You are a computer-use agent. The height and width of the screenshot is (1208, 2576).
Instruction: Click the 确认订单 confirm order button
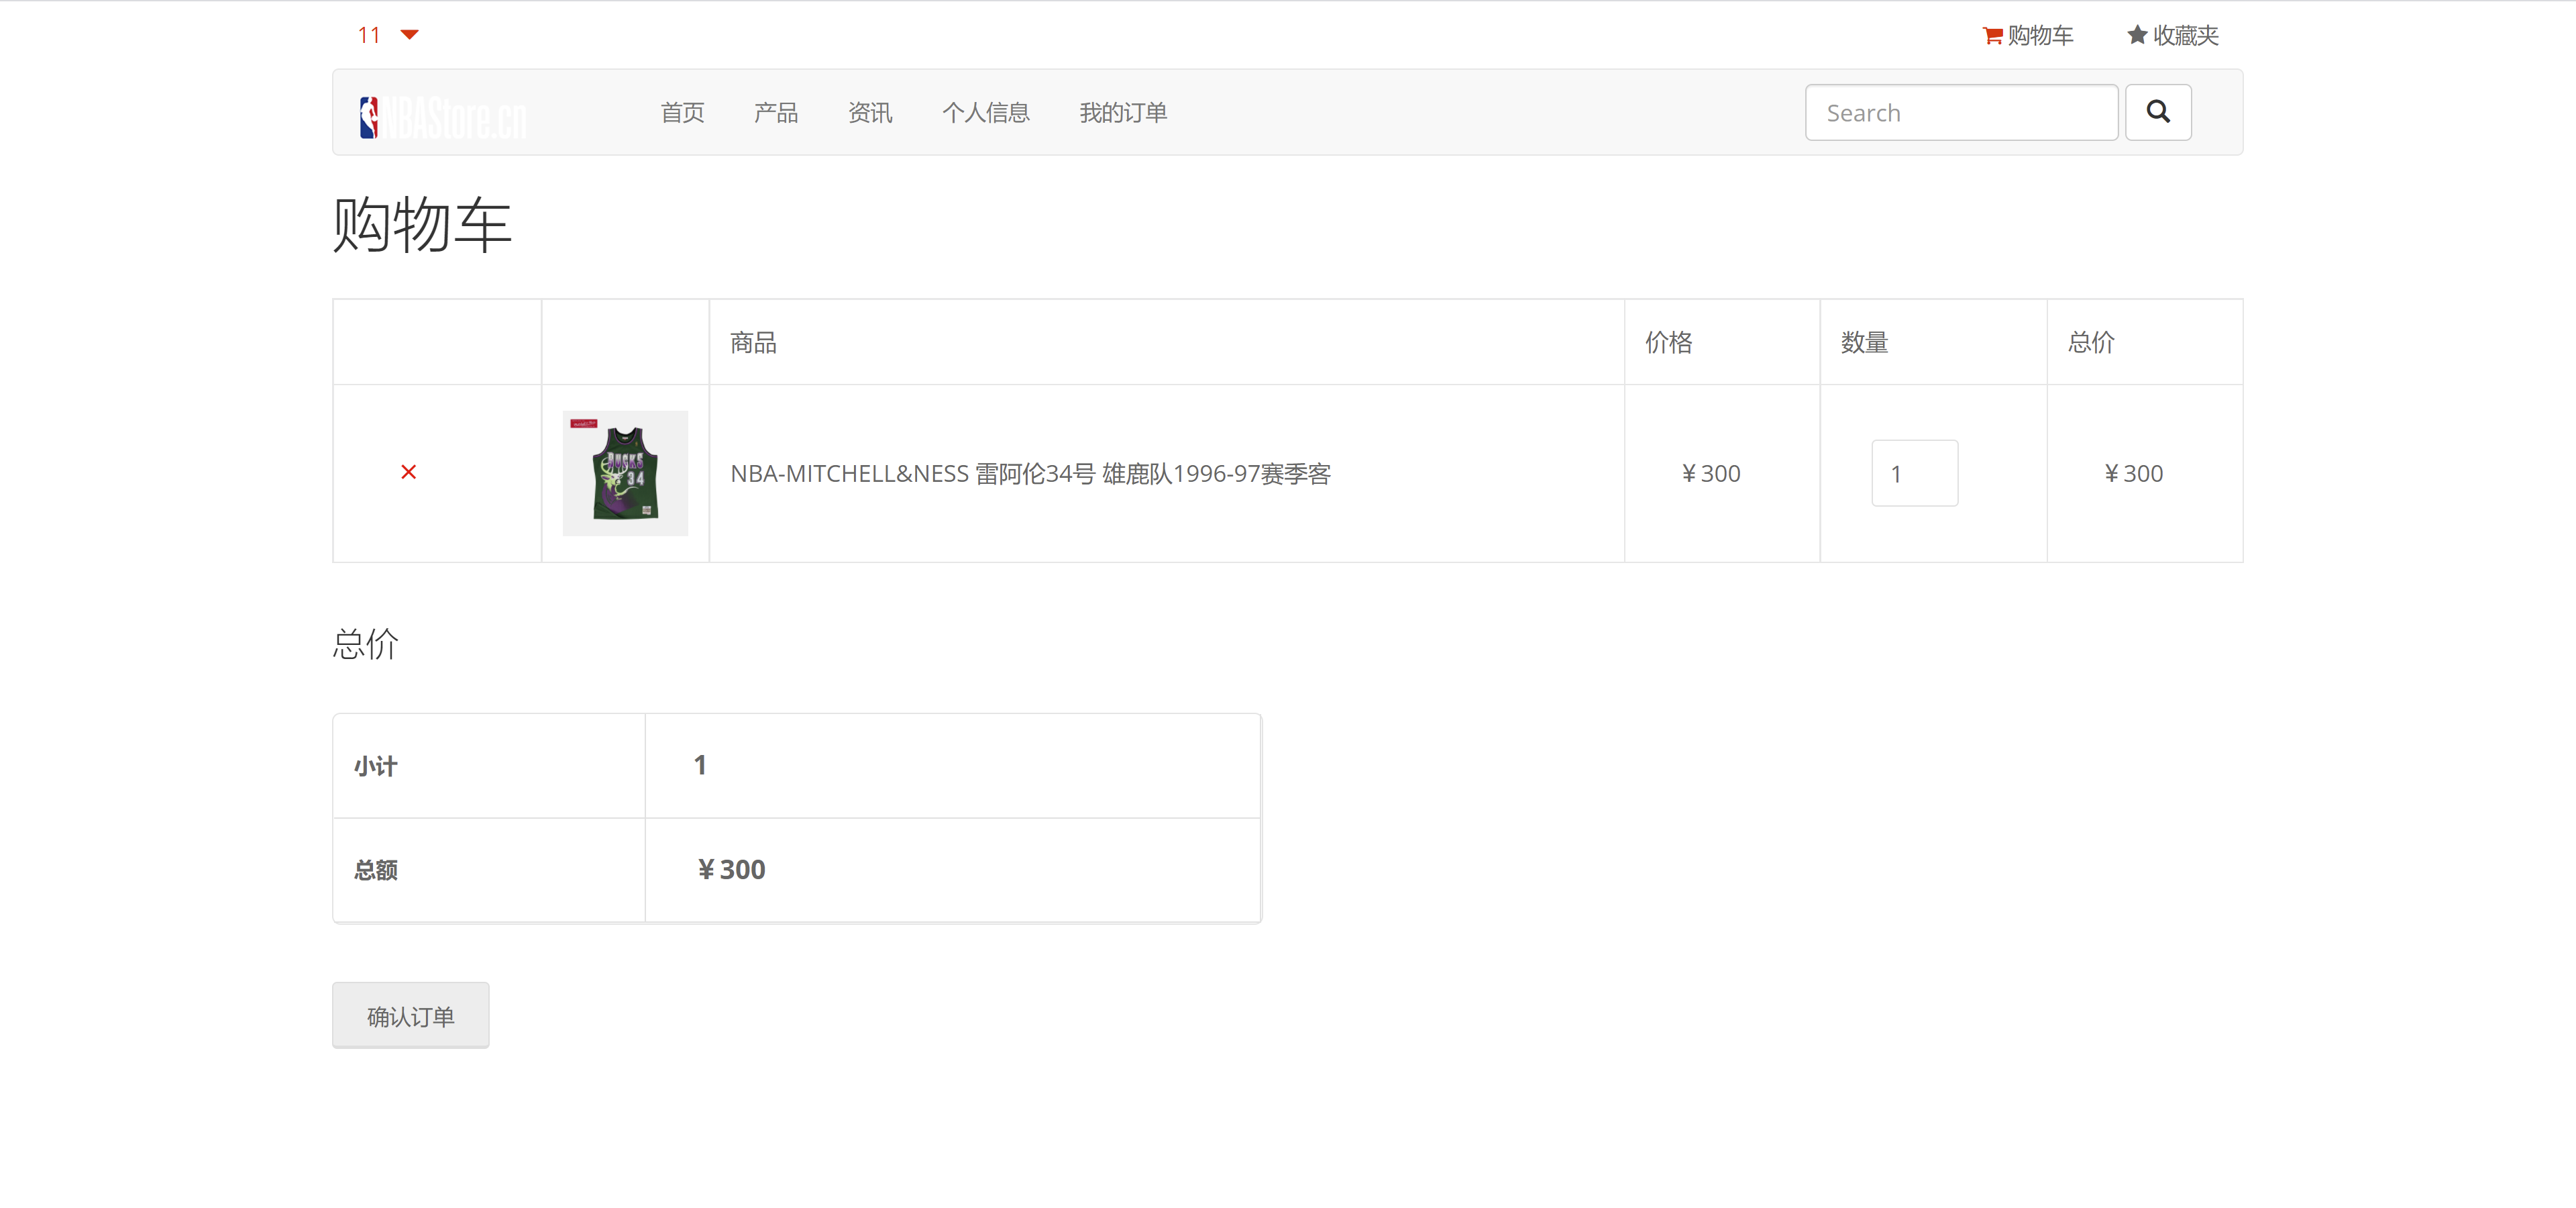(410, 1015)
